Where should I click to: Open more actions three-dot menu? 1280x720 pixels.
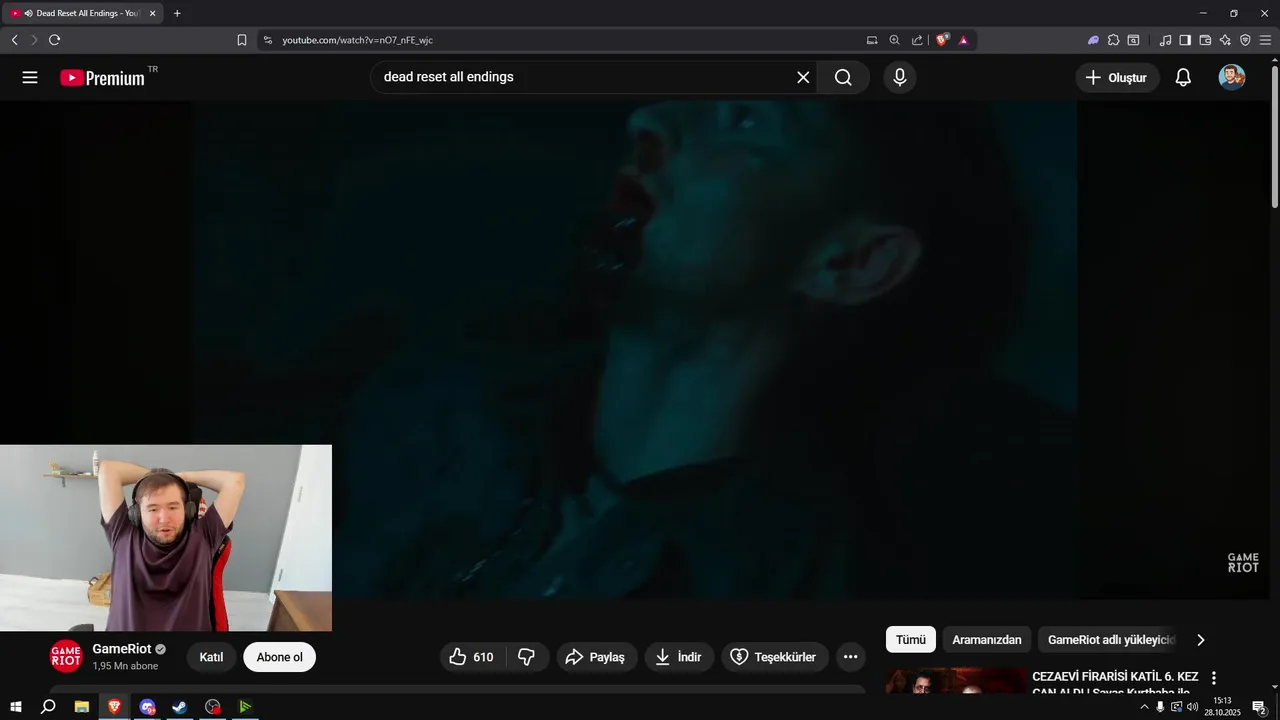pyautogui.click(x=851, y=657)
